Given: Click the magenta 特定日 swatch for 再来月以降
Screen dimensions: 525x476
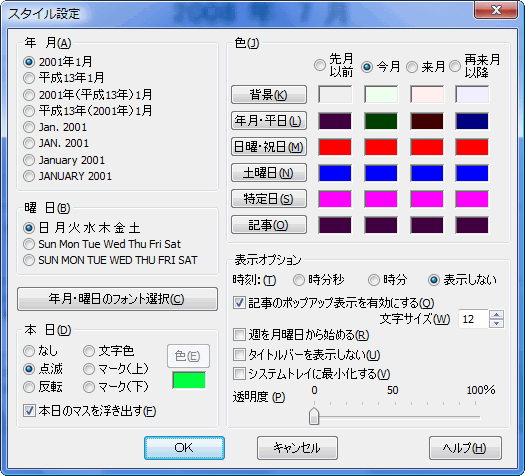Looking at the screenshot, I should tap(472, 199).
